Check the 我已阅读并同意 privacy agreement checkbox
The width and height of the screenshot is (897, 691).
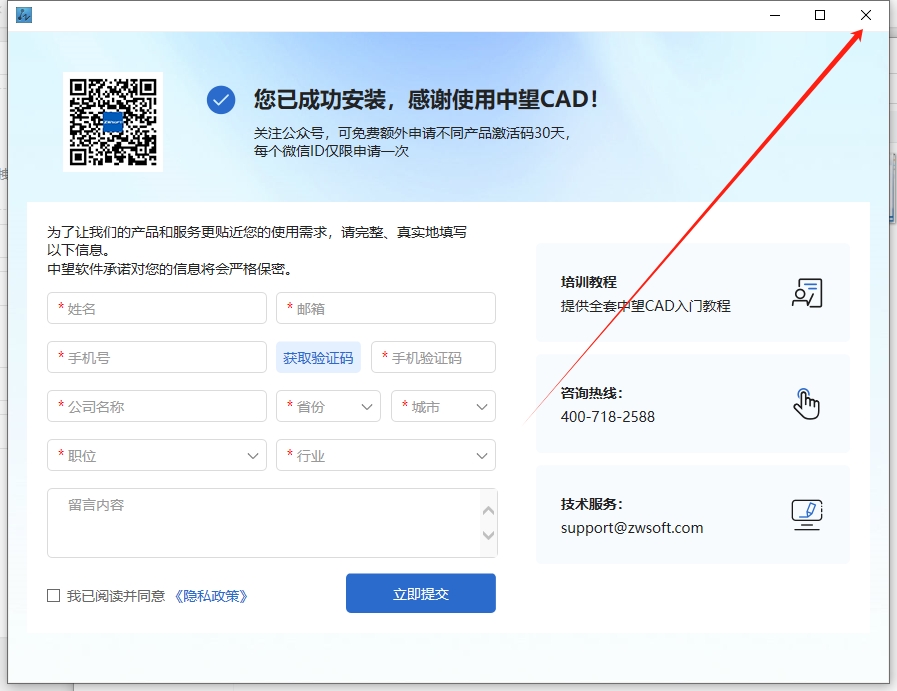click(x=53, y=594)
